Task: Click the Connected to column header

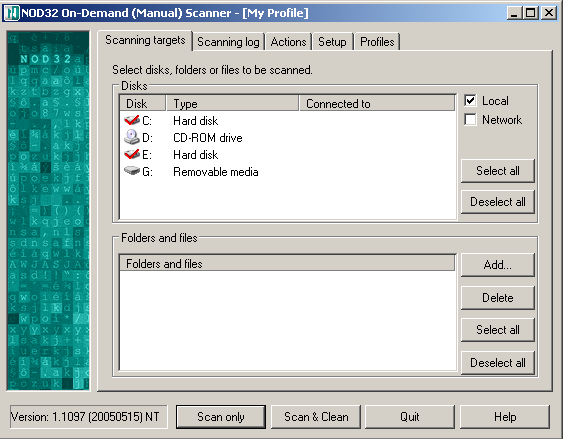Action: click(x=377, y=103)
